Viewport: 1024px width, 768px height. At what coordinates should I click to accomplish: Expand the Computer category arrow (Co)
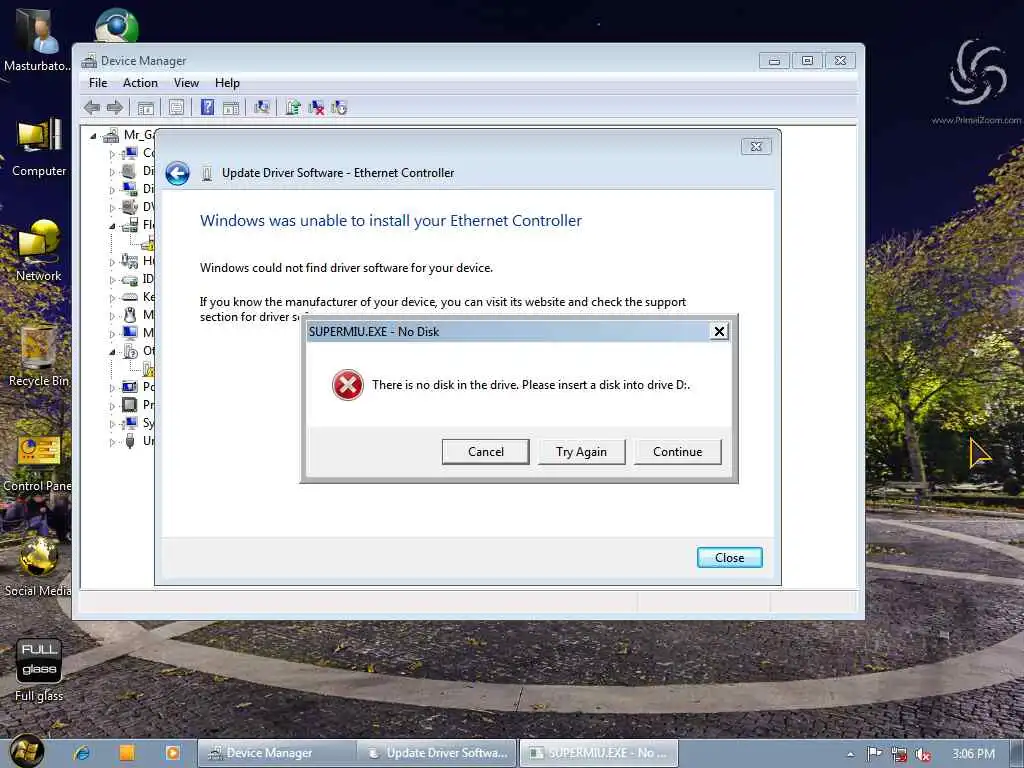point(112,154)
